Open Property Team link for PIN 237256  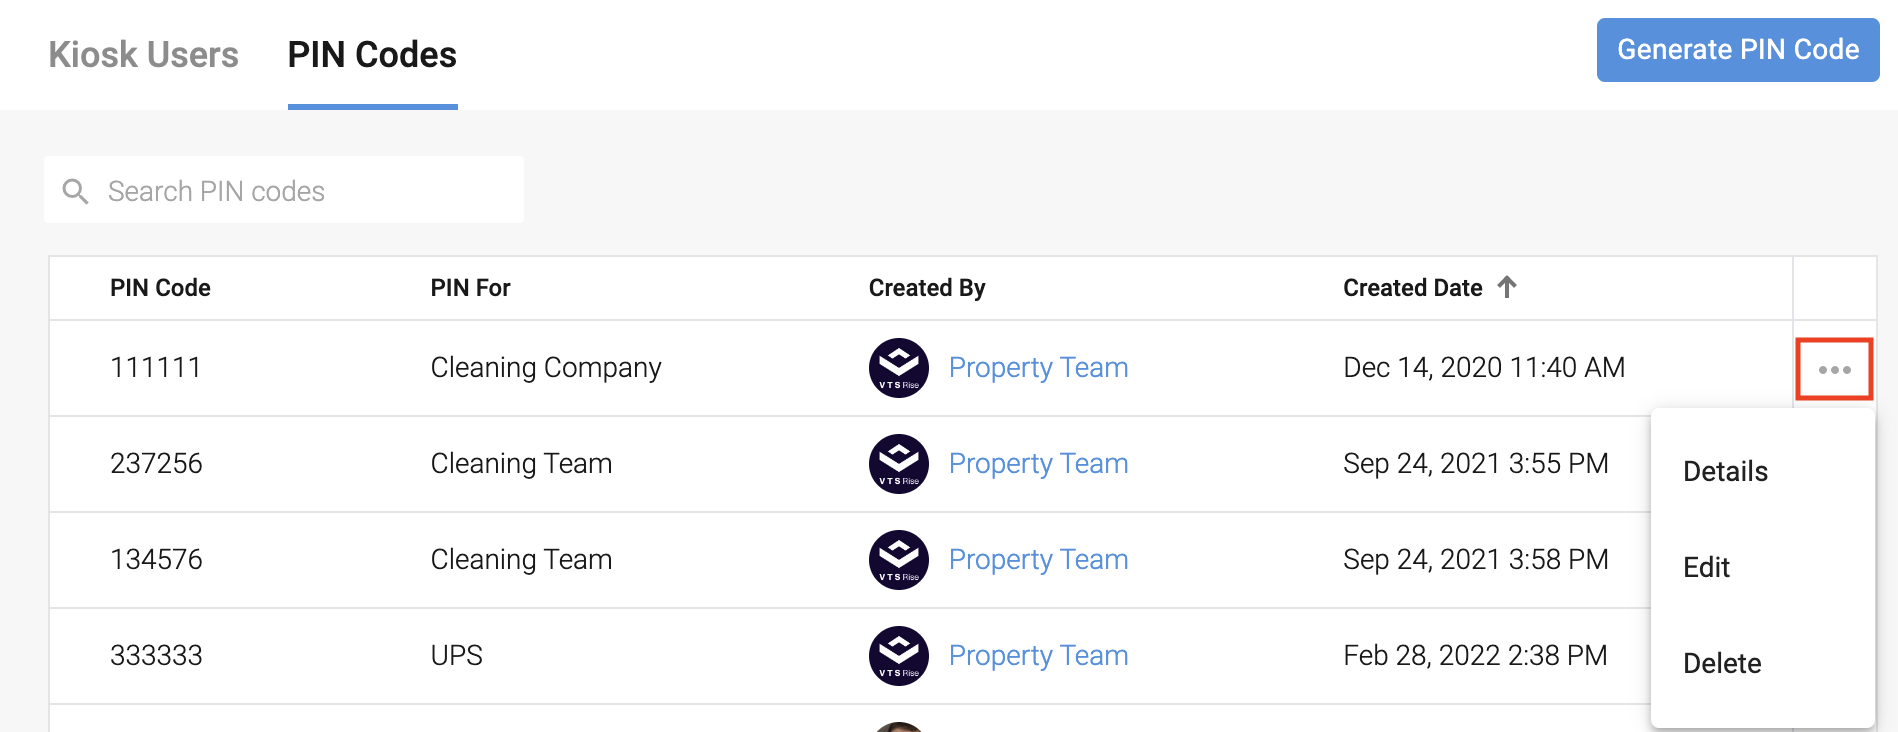click(x=1038, y=464)
